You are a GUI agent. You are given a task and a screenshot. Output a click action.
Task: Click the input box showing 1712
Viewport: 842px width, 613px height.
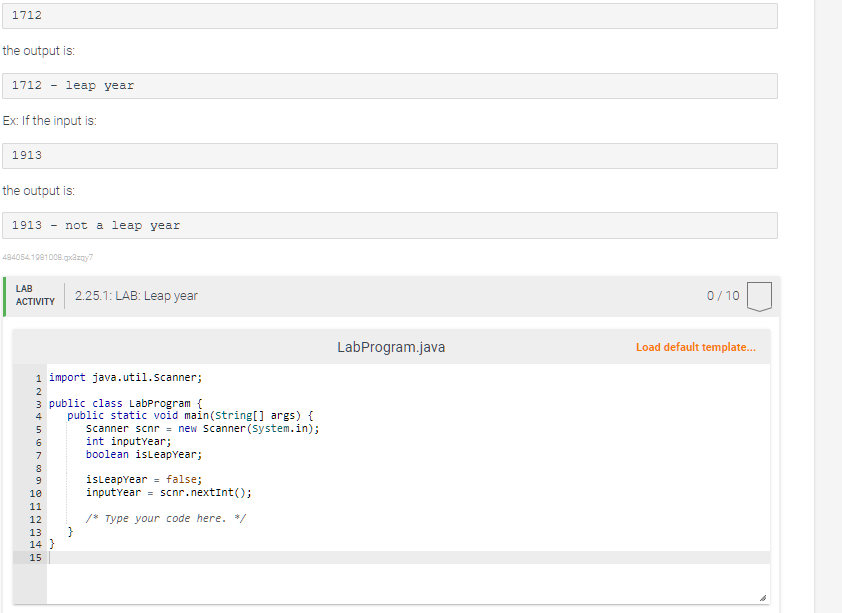click(390, 15)
